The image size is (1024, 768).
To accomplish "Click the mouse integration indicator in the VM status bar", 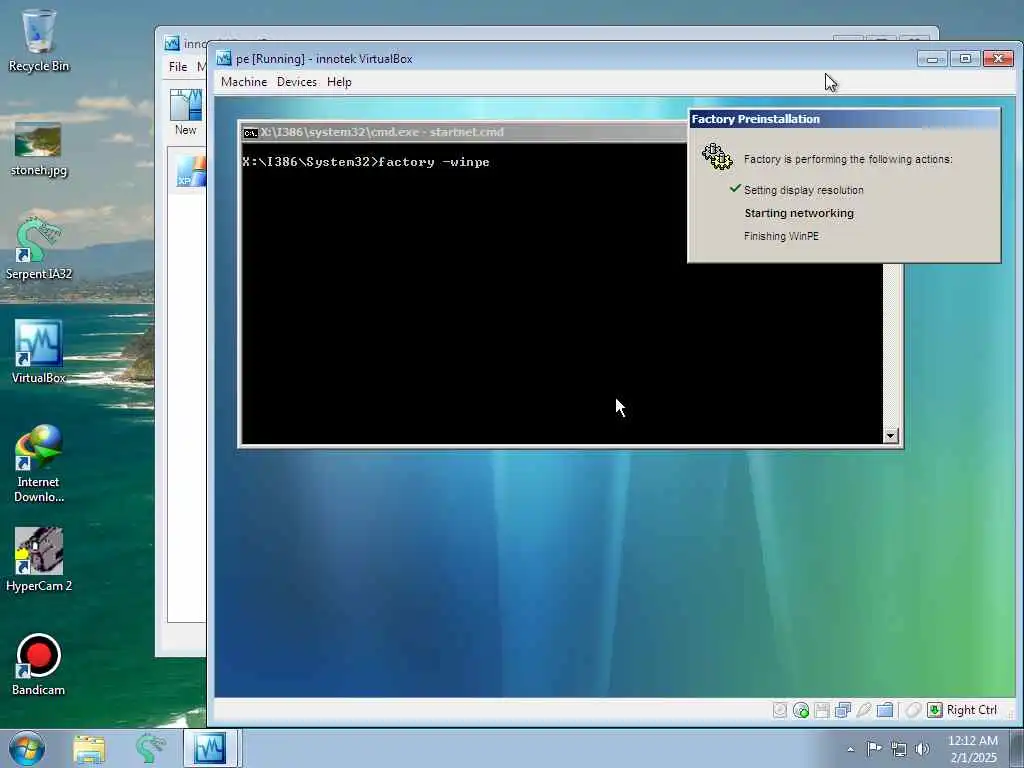I will pos(913,710).
